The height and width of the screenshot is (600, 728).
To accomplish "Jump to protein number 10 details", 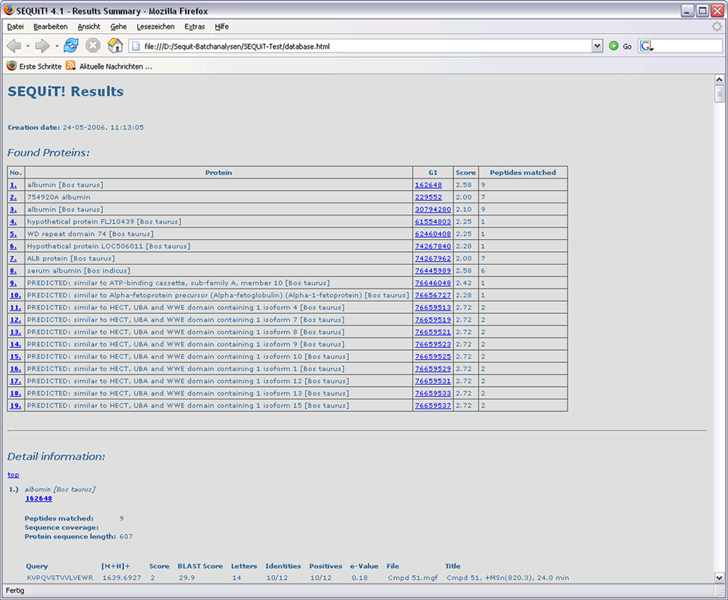I will (x=15, y=295).
